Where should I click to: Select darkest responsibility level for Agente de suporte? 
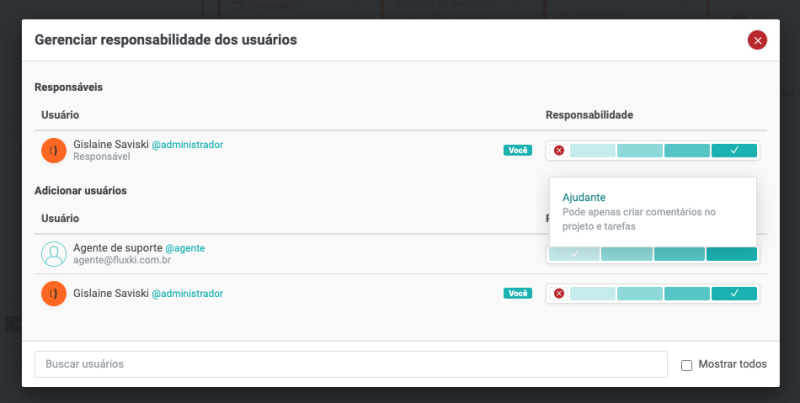pos(731,254)
